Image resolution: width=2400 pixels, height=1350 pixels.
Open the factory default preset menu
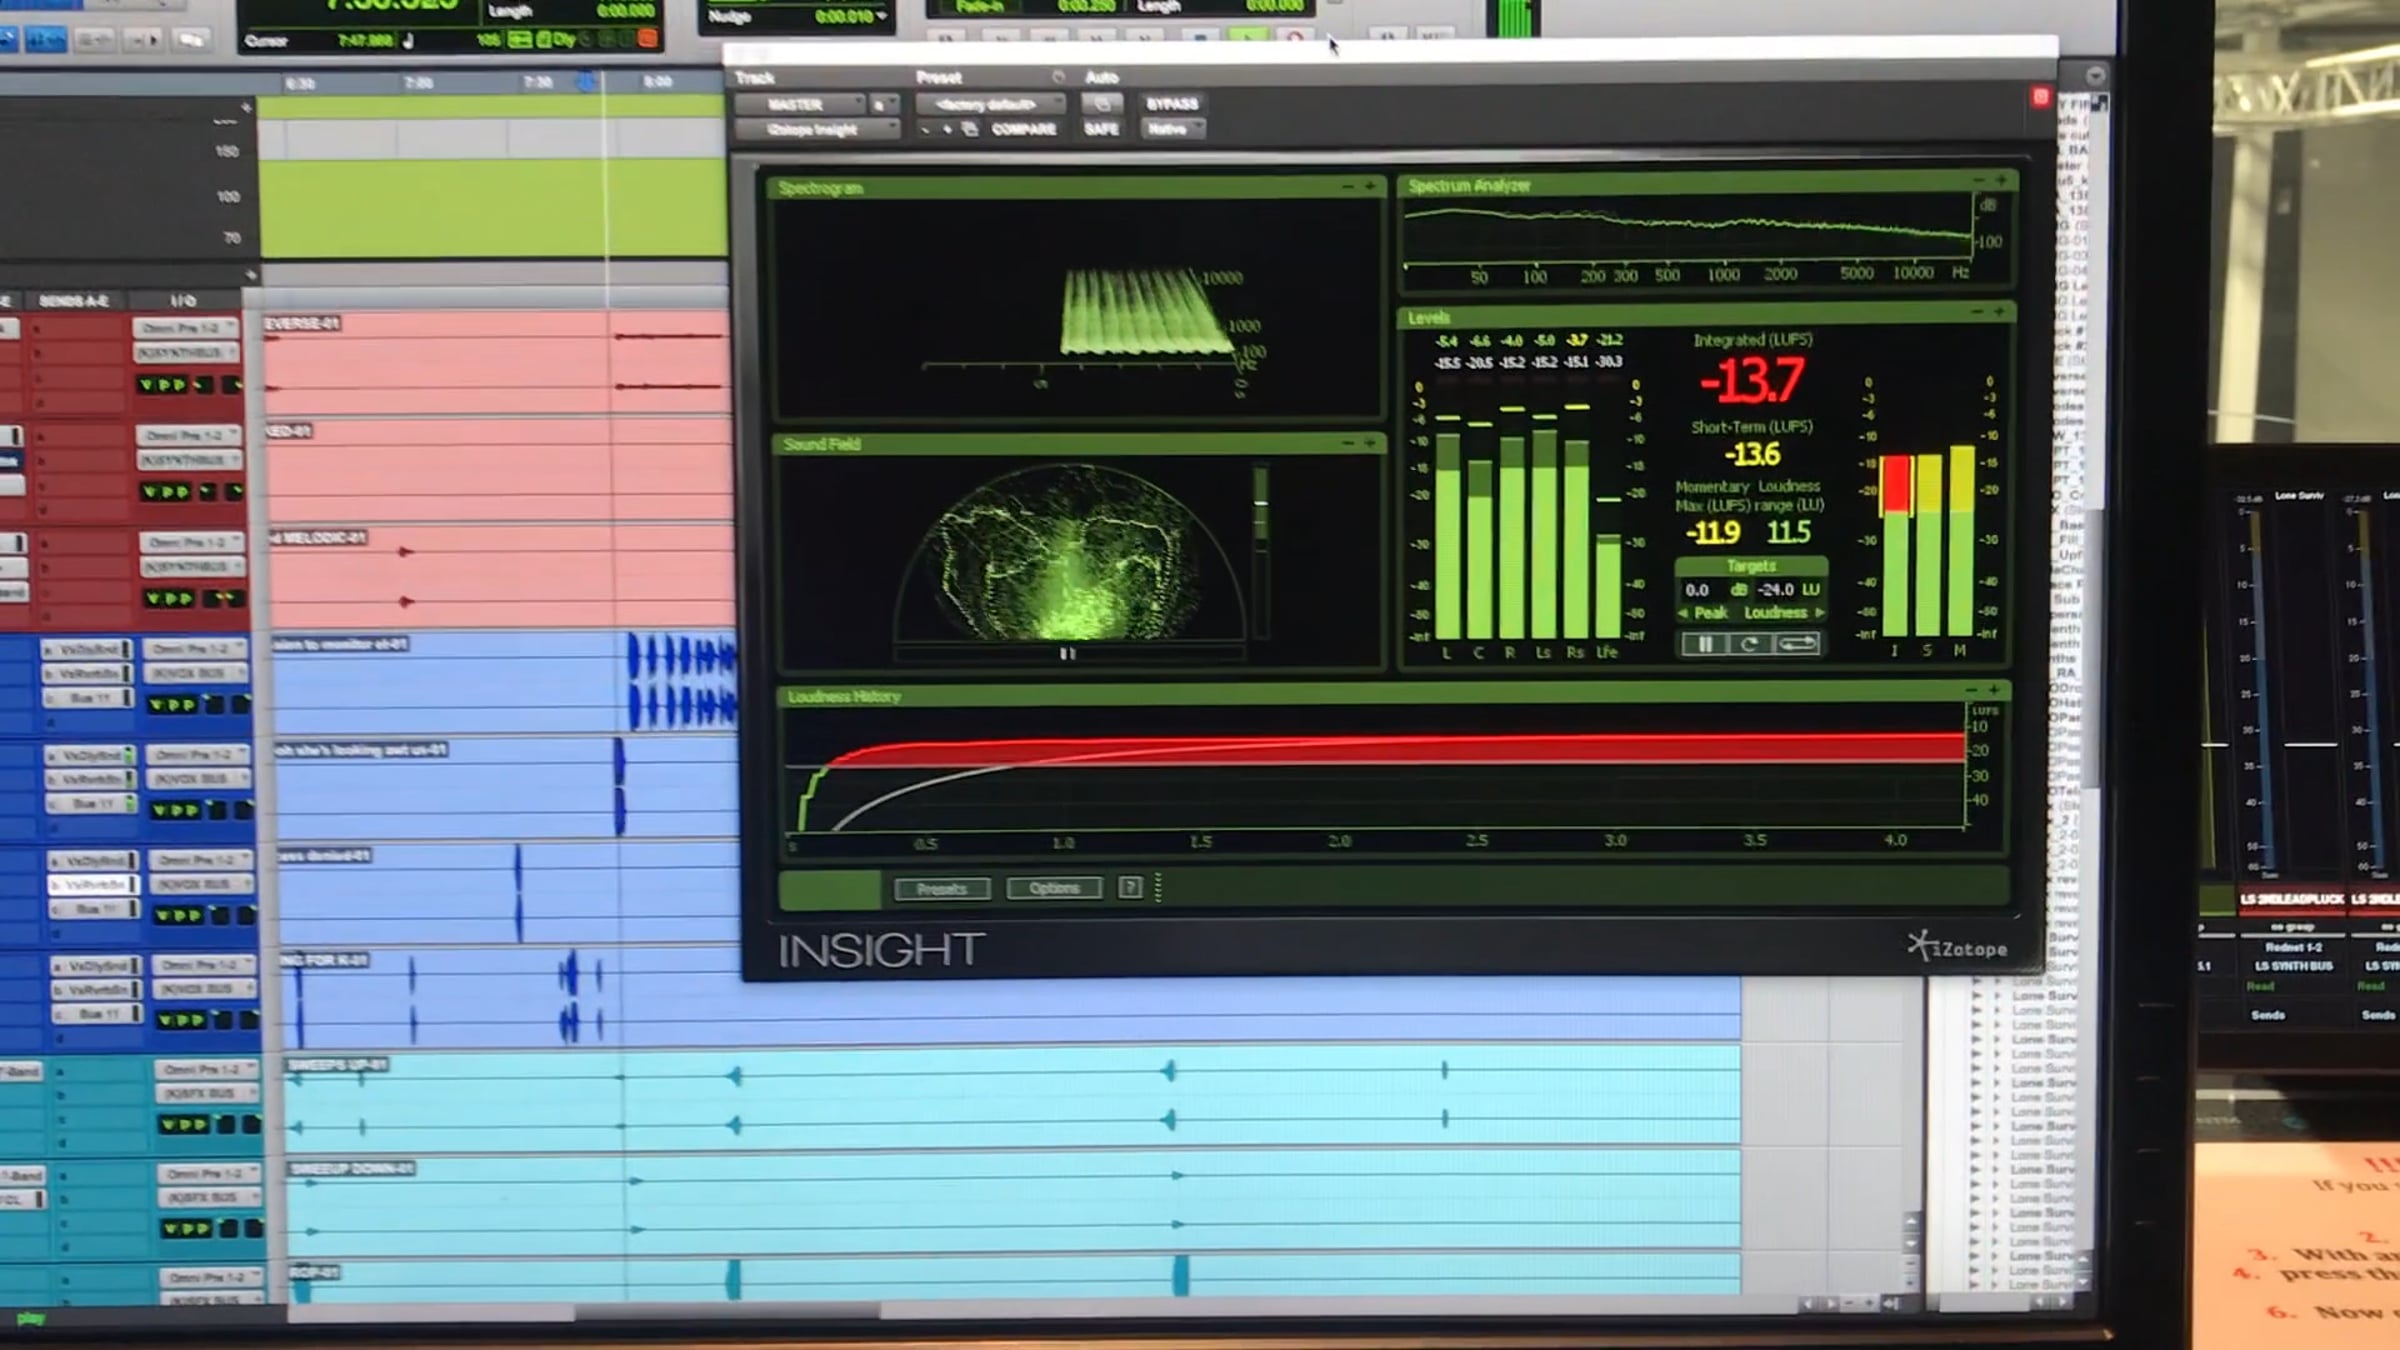[x=989, y=104]
